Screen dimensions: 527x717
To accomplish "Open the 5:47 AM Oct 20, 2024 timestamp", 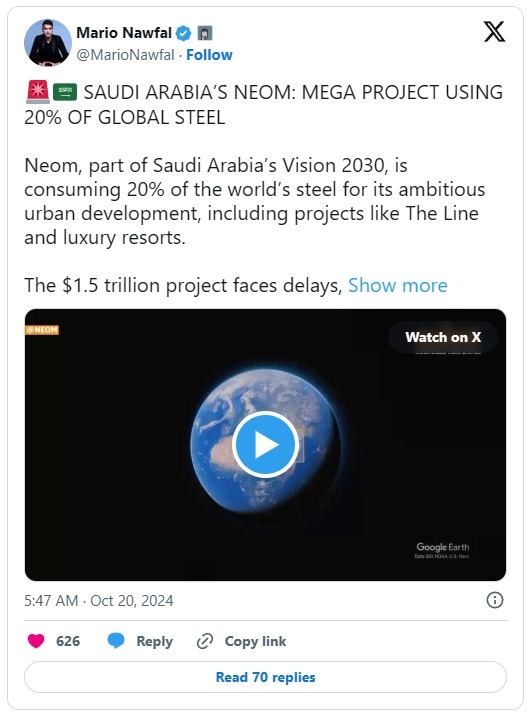I will coord(99,600).
